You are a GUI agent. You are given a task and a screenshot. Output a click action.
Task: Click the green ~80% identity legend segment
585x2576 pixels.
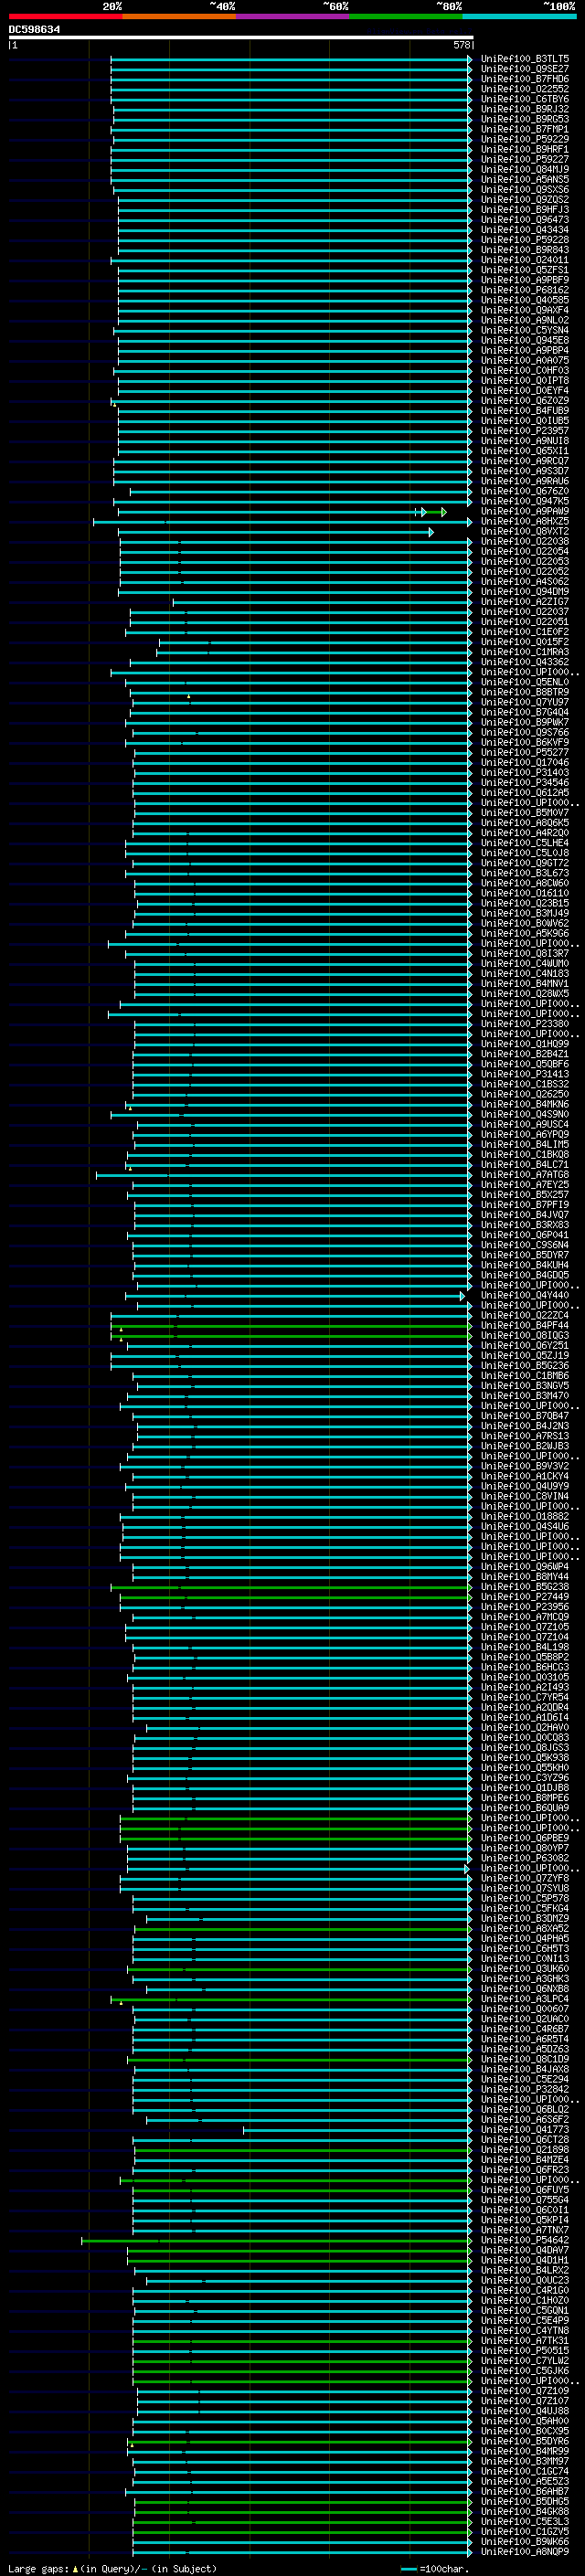(x=406, y=16)
